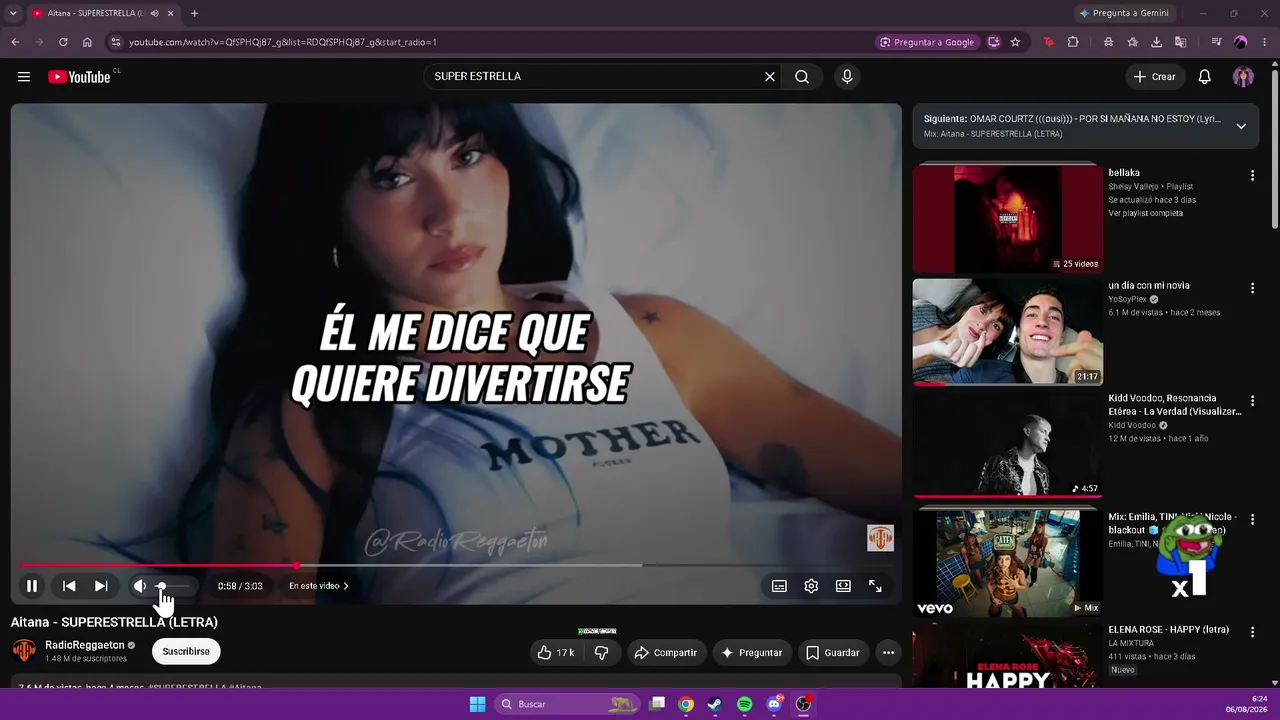The width and height of the screenshot is (1280, 720).
Task: Mute the video with the speaker icon
Action: coord(140,586)
